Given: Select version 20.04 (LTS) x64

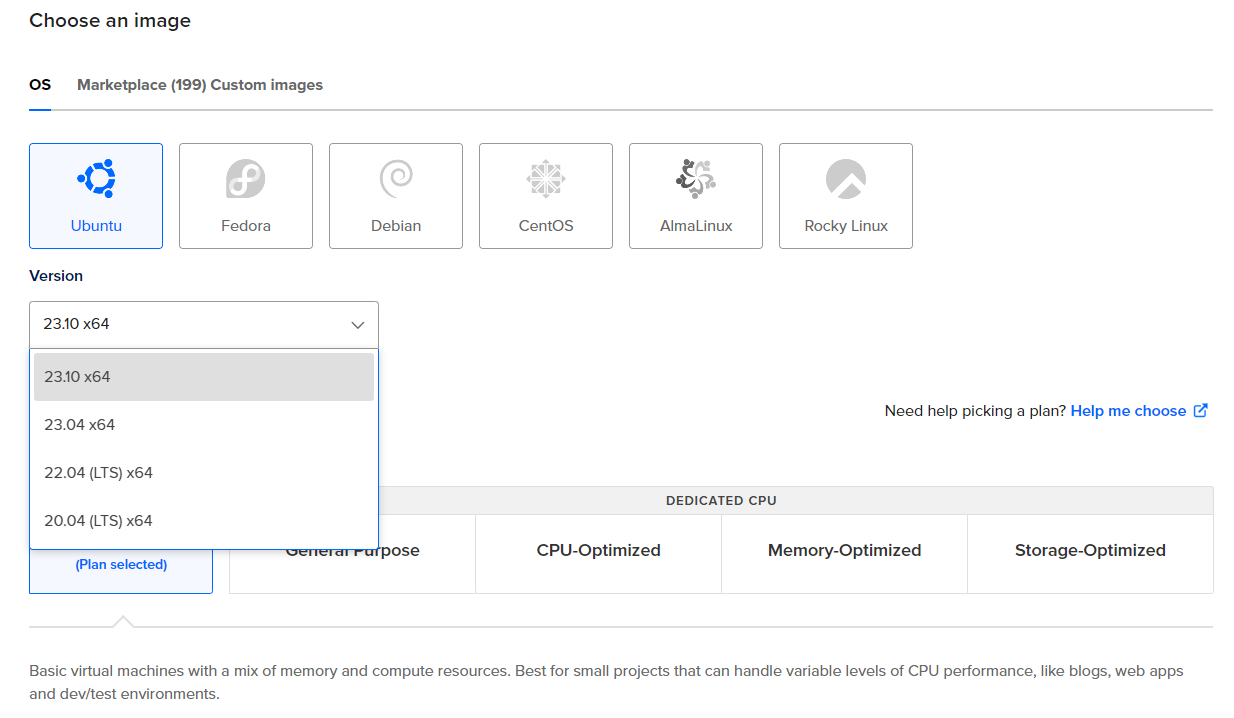Looking at the screenshot, I should point(204,521).
